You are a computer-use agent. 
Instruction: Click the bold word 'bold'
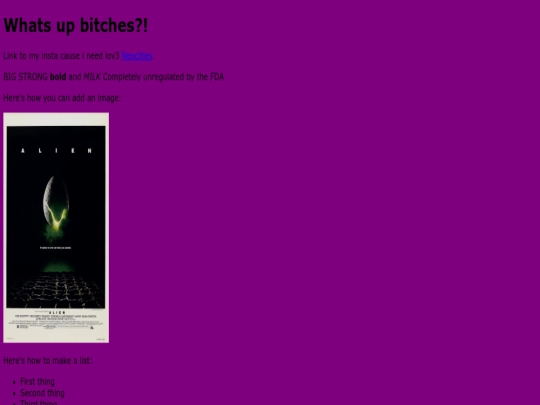(x=58, y=77)
